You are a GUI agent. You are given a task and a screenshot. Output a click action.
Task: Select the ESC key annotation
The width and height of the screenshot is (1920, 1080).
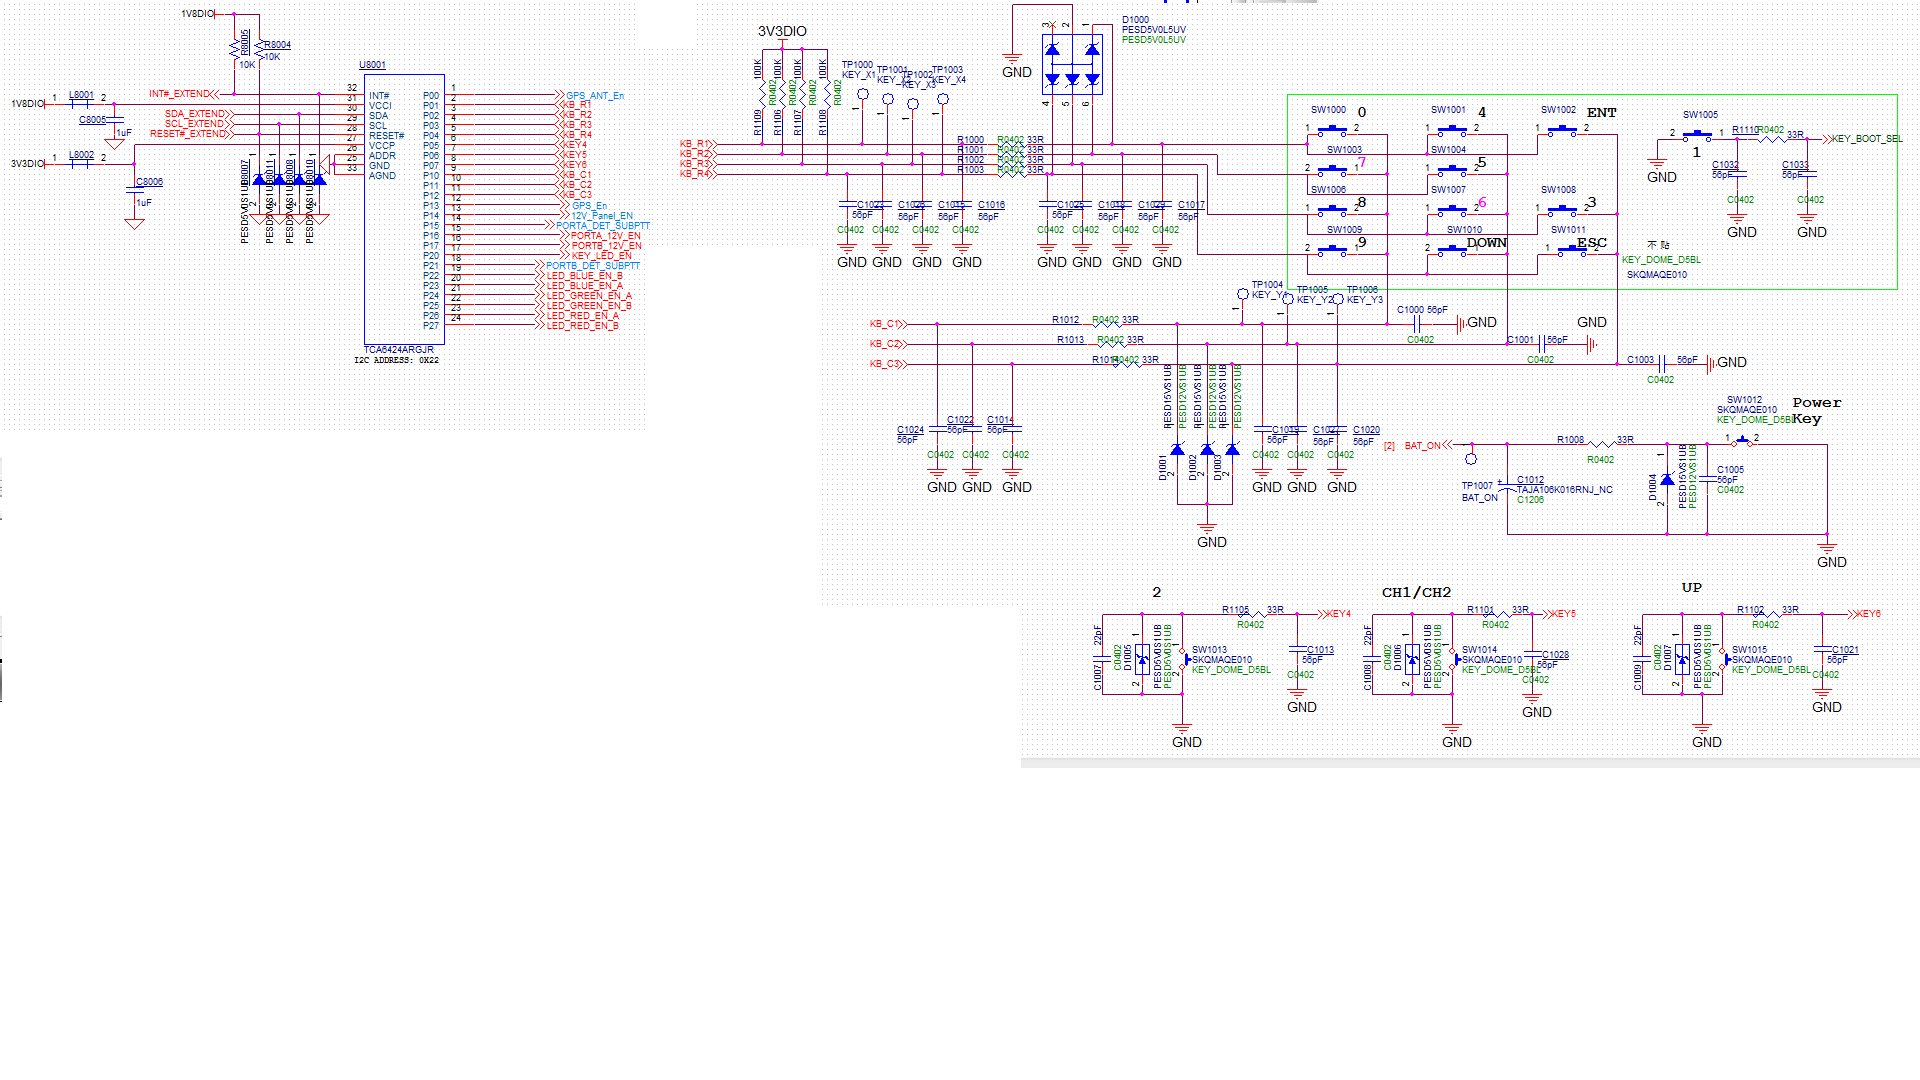[x=1592, y=243]
